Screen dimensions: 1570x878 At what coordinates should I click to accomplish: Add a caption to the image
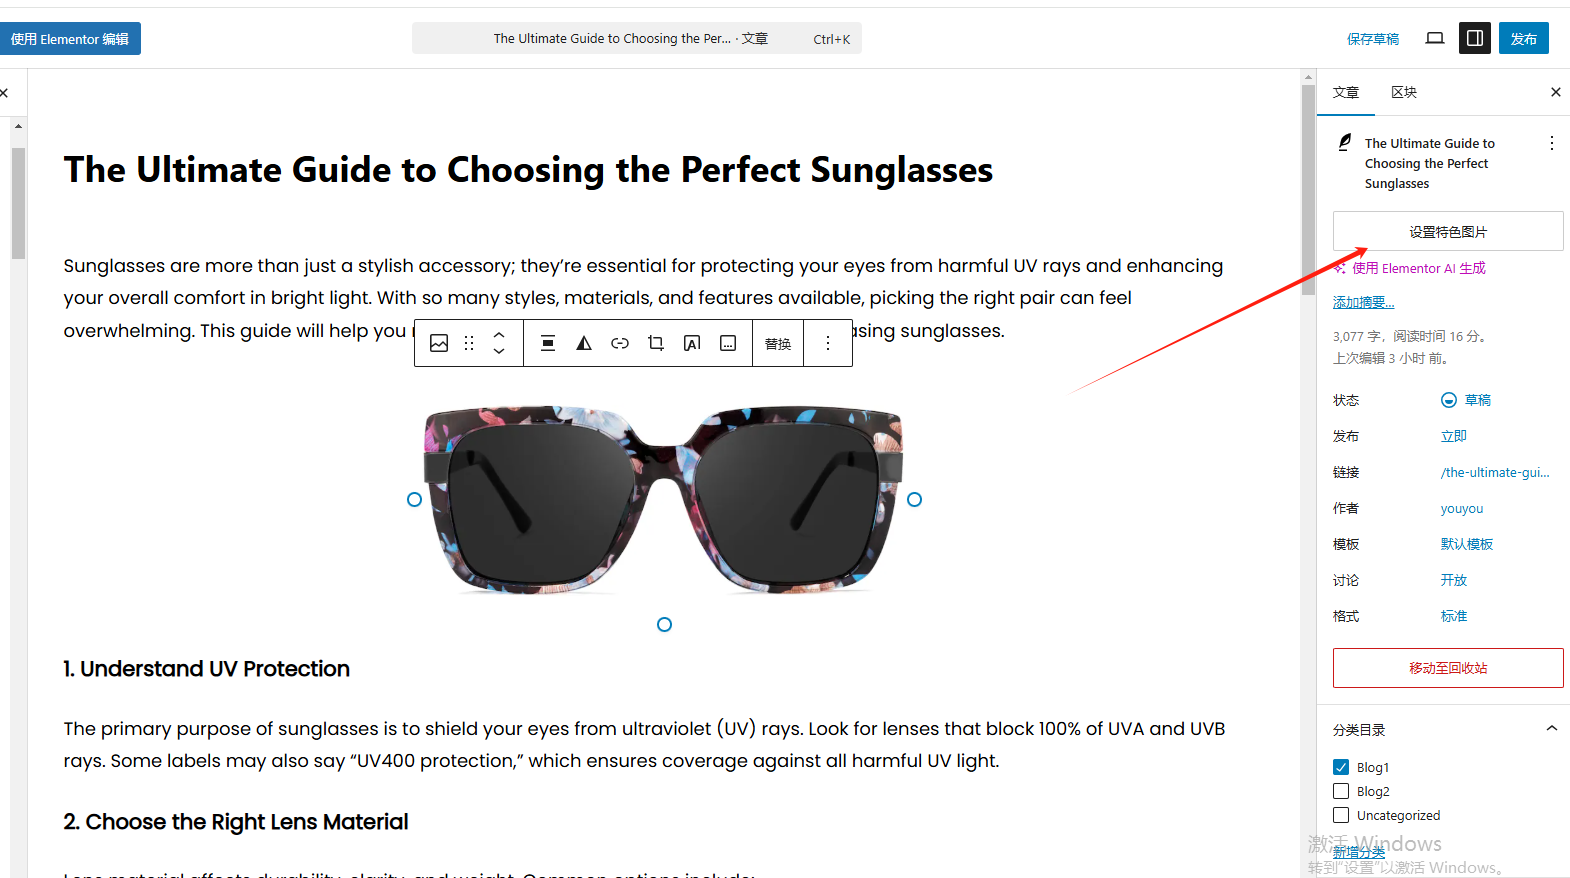click(x=728, y=343)
